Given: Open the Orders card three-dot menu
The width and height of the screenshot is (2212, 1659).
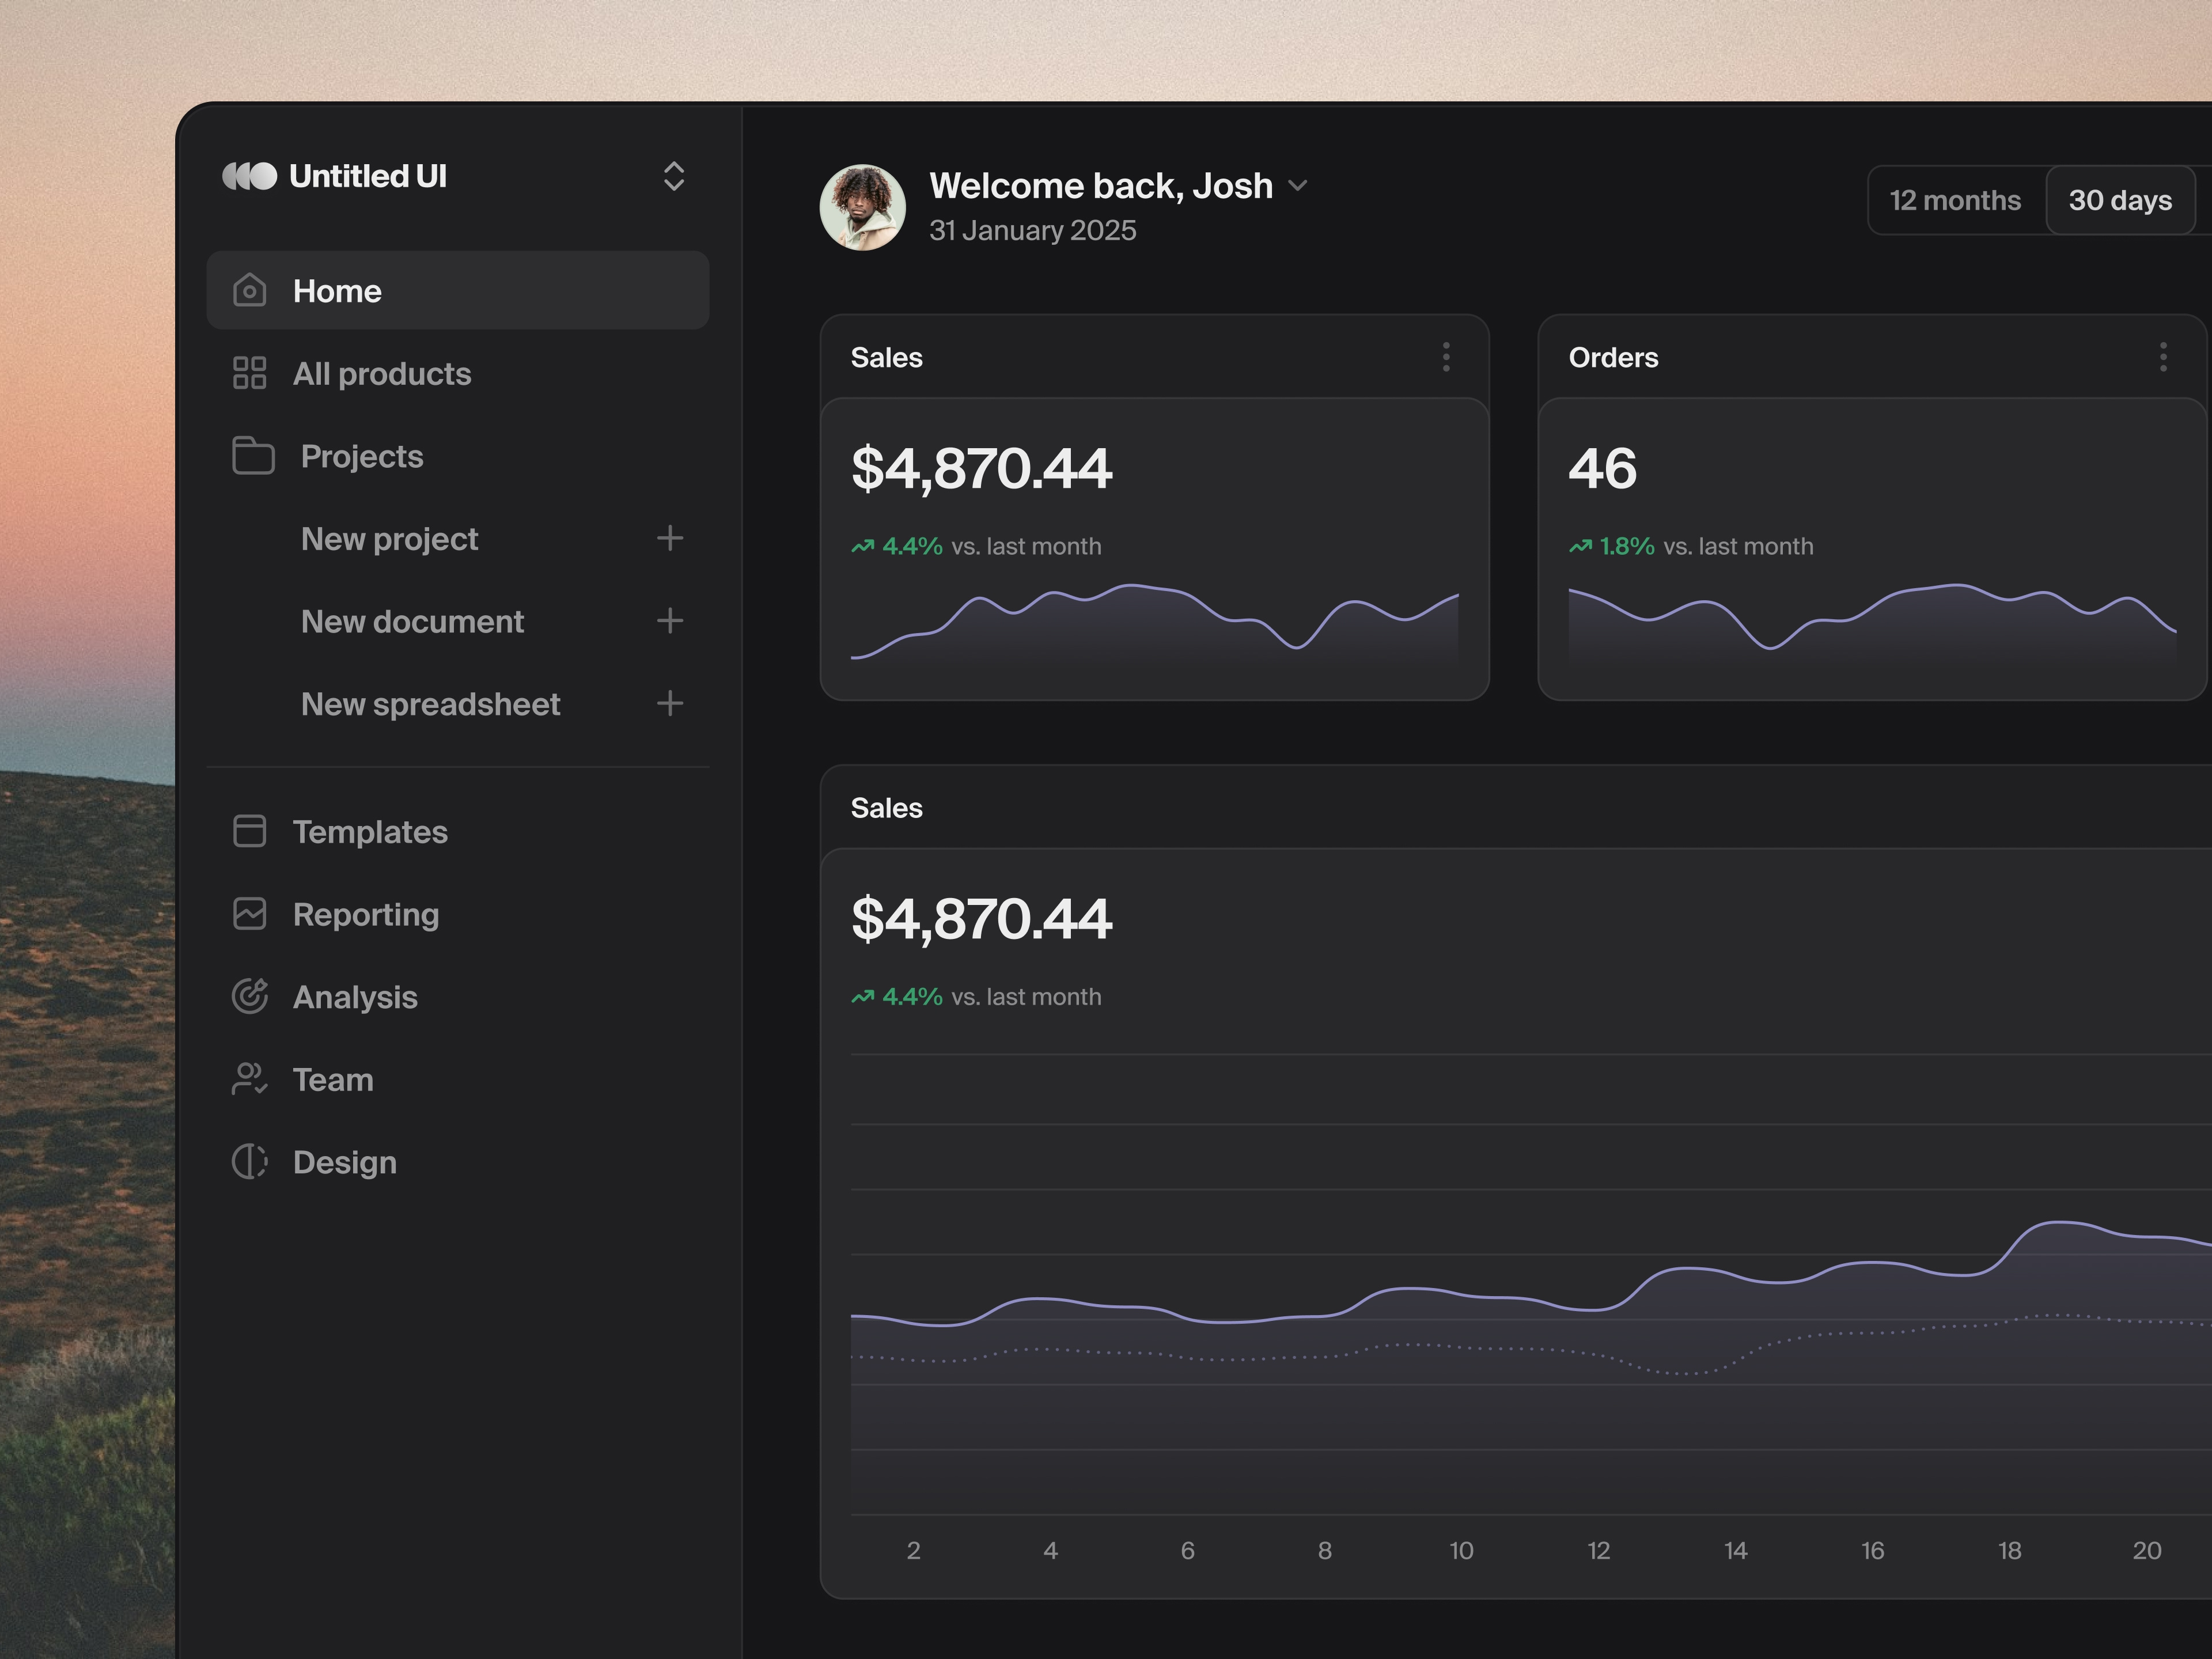Looking at the screenshot, I should tap(2163, 357).
